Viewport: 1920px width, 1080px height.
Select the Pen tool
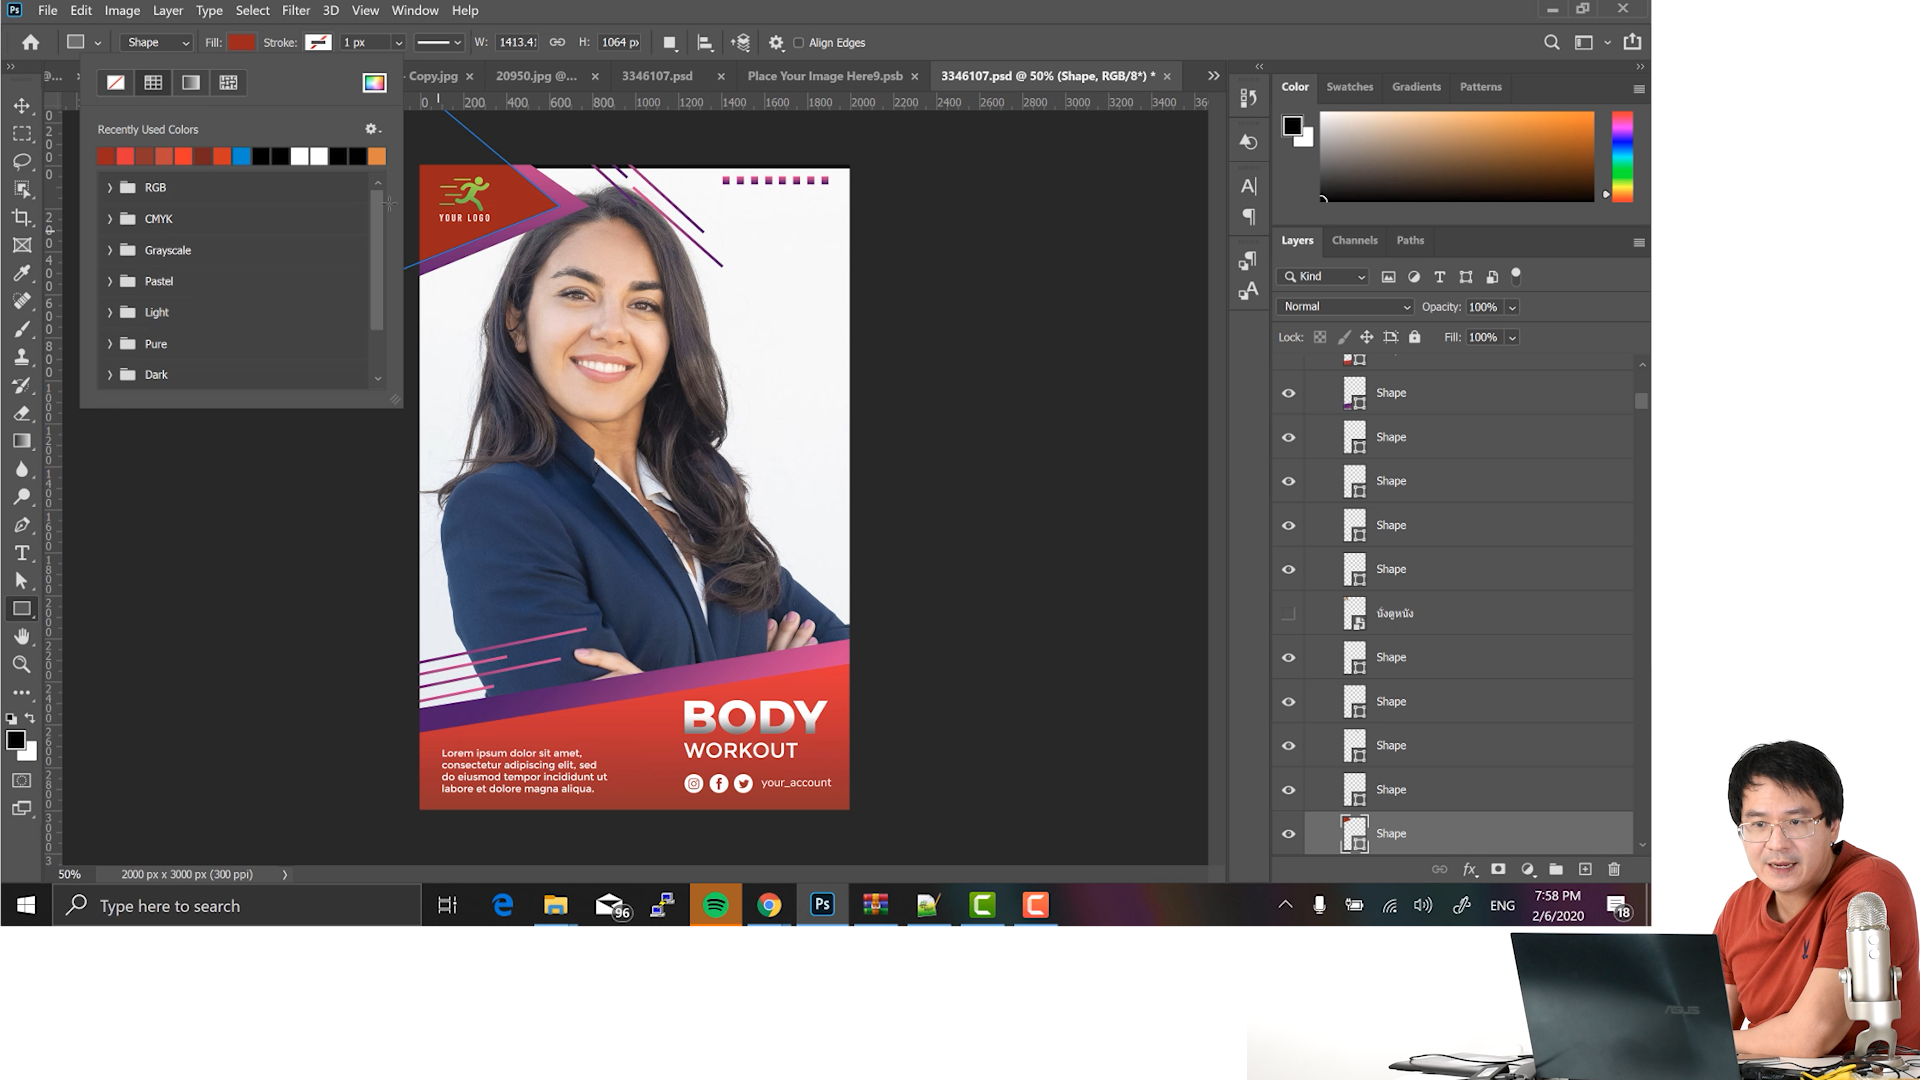[21, 525]
